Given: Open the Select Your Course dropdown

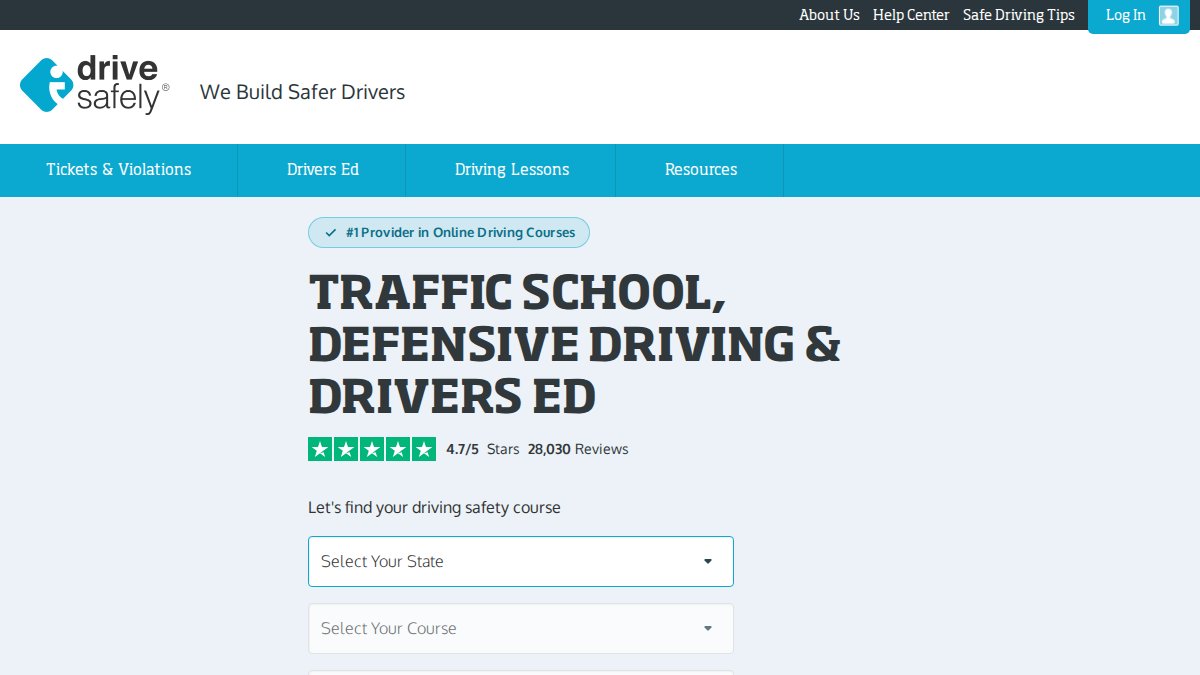Looking at the screenshot, I should [x=521, y=628].
